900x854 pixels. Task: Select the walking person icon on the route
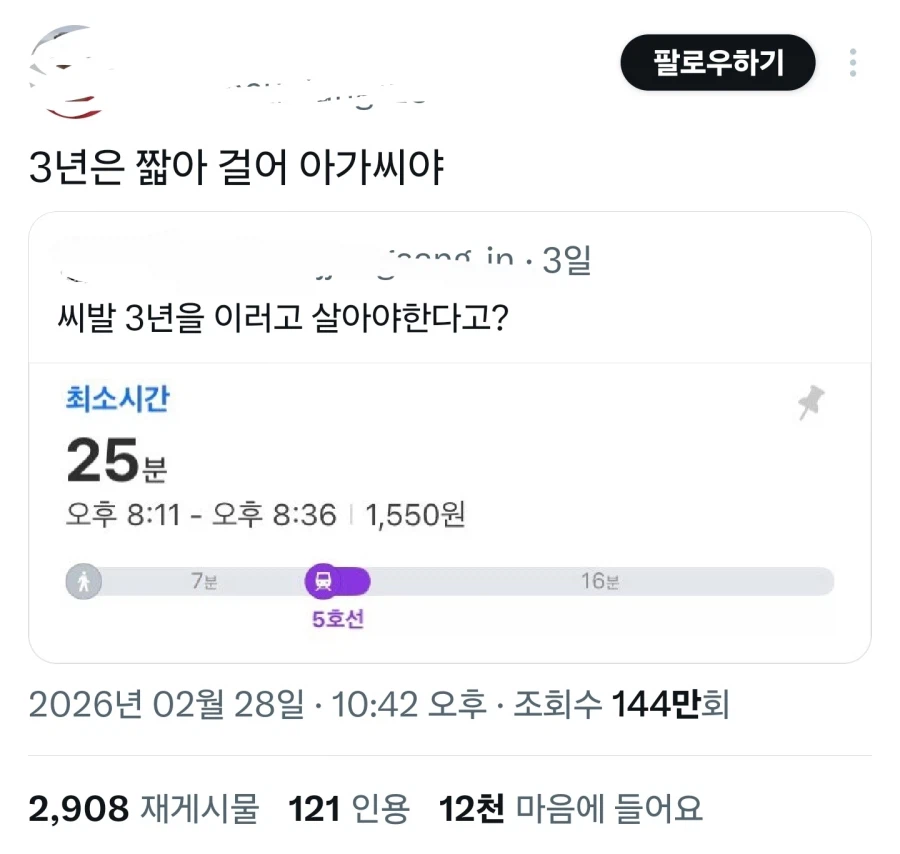[x=84, y=581]
